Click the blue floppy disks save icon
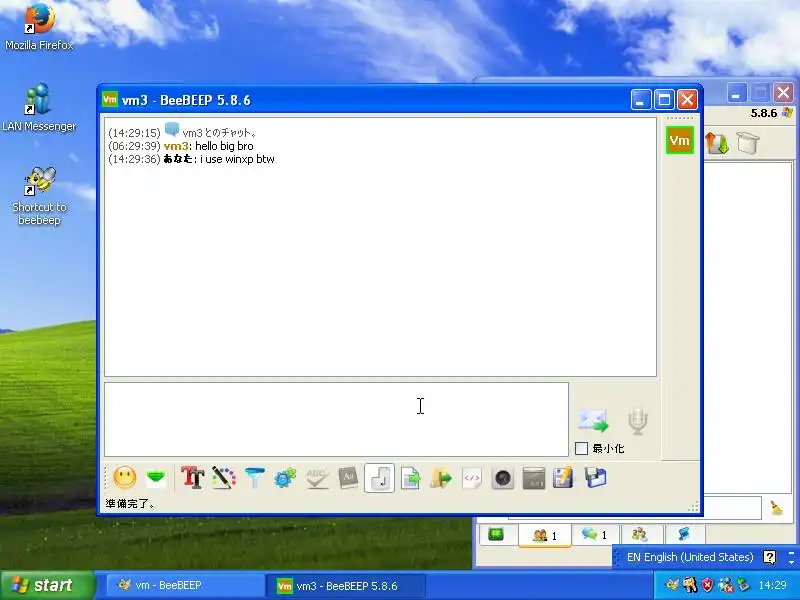This screenshot has width=800, height=600. 595,478
